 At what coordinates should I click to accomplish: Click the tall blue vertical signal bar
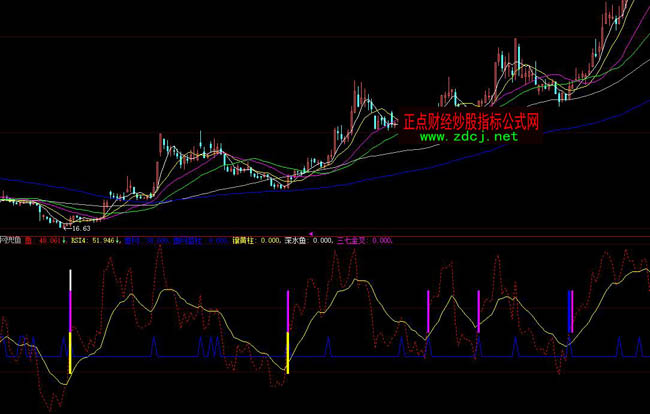tap(570, 312)
